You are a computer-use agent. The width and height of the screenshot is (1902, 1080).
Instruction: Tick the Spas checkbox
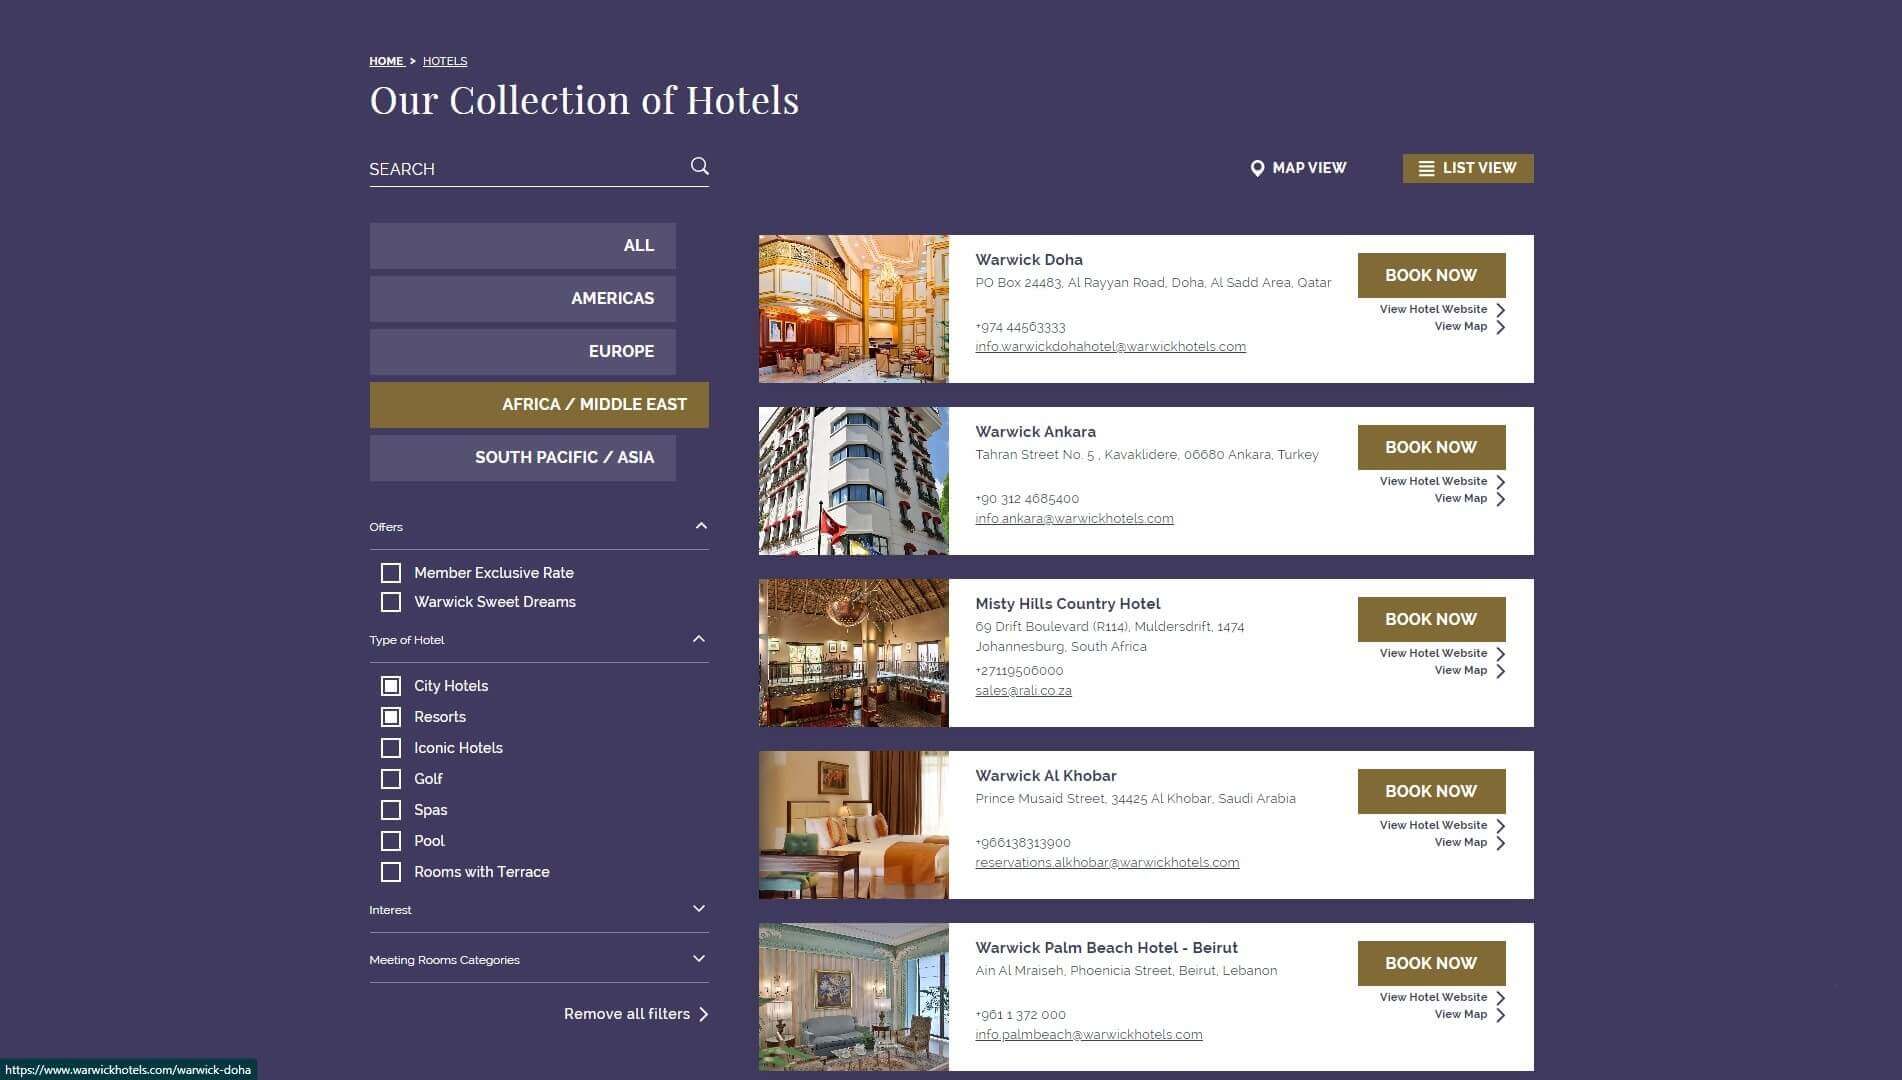[391, 810]
